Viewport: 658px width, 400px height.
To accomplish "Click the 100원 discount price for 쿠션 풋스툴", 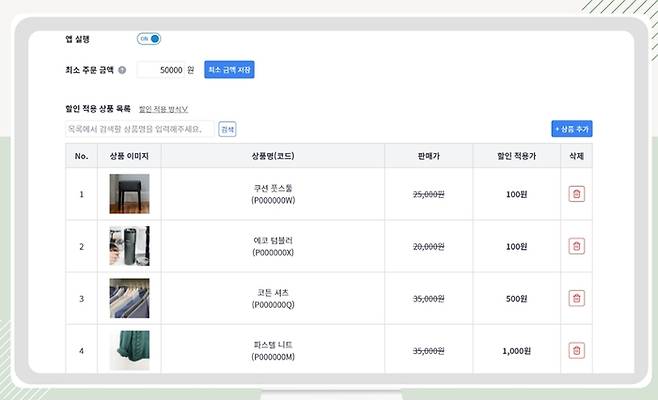I will (x=517, y=194).
